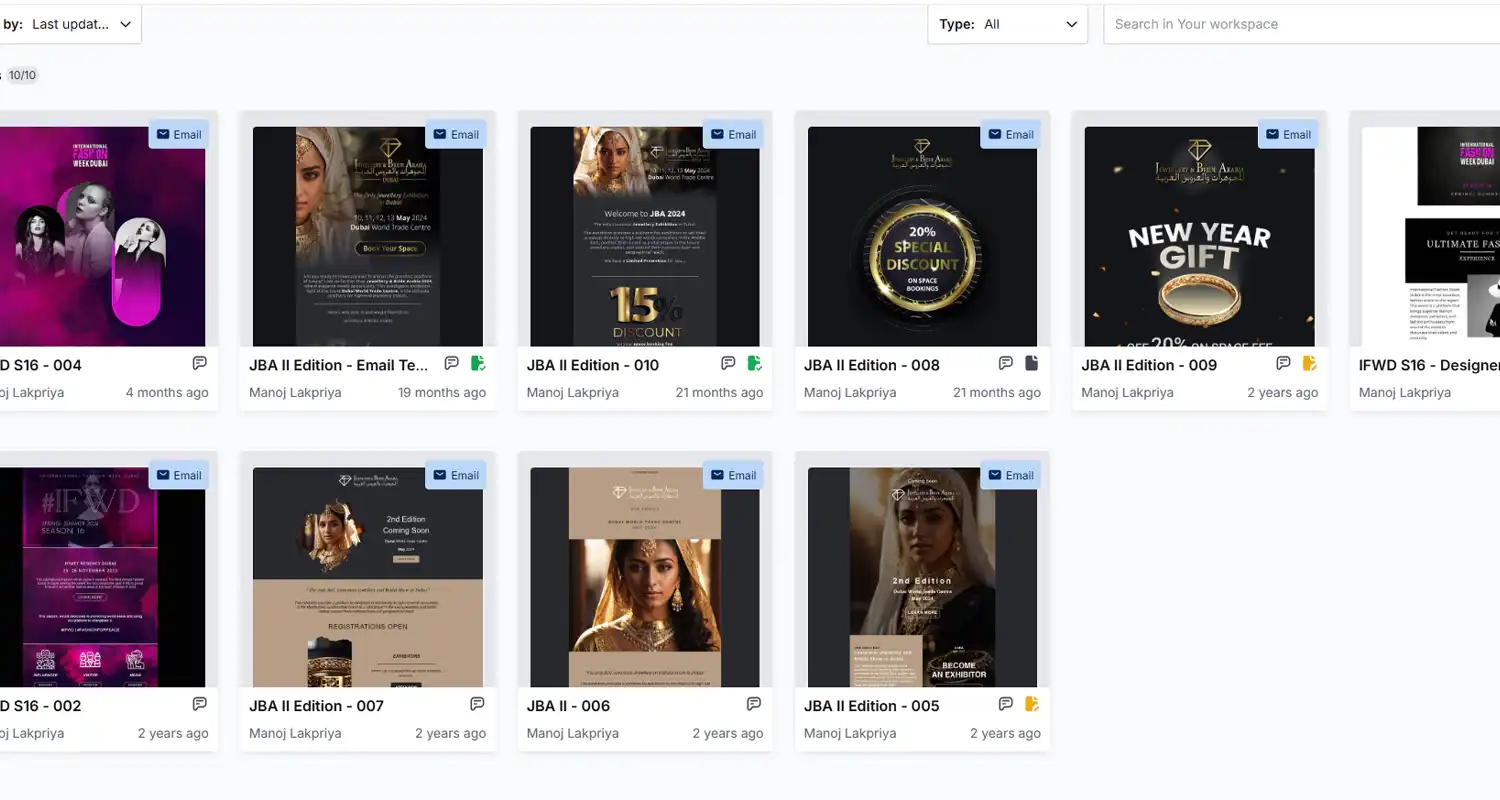Click the orange document status icon on JBA II Edition - 009
The width and height of the screenshot is (1500, 800).
tap(1310, 363)
